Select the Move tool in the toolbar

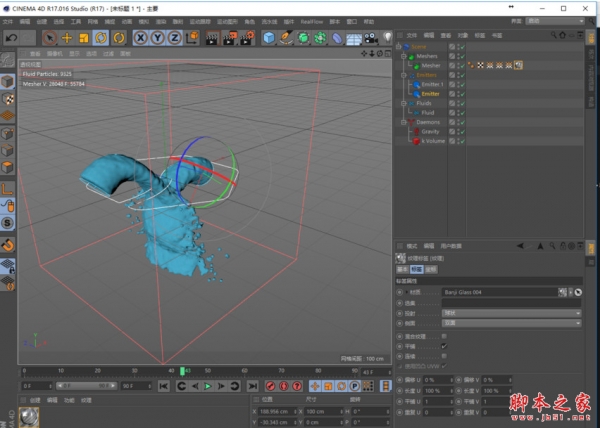(x=66, y=37)
